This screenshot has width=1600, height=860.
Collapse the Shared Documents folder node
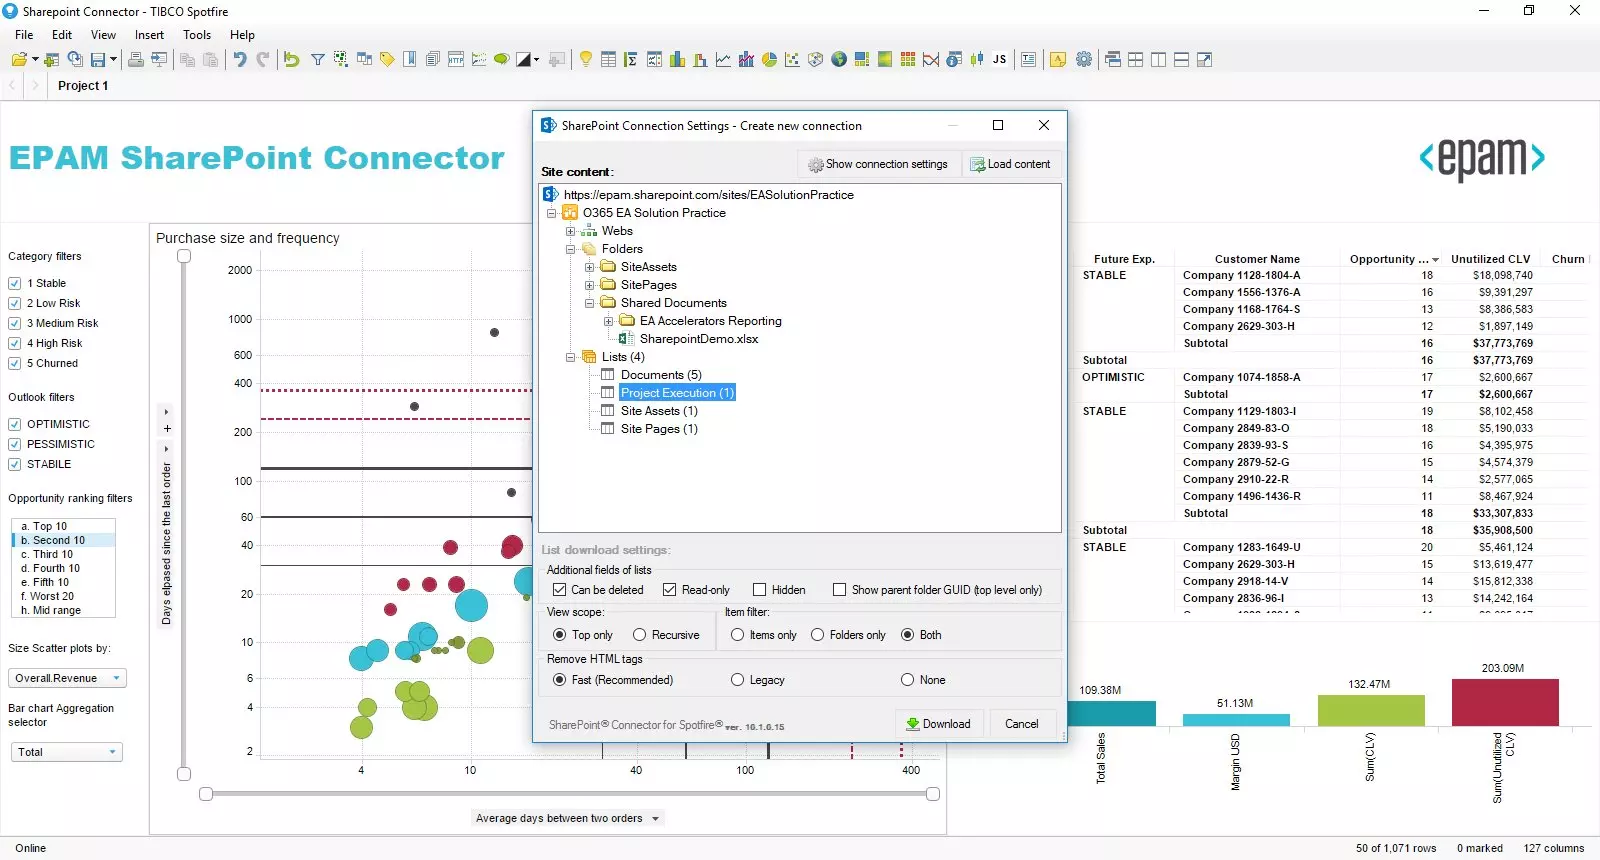tap(589, 303)
